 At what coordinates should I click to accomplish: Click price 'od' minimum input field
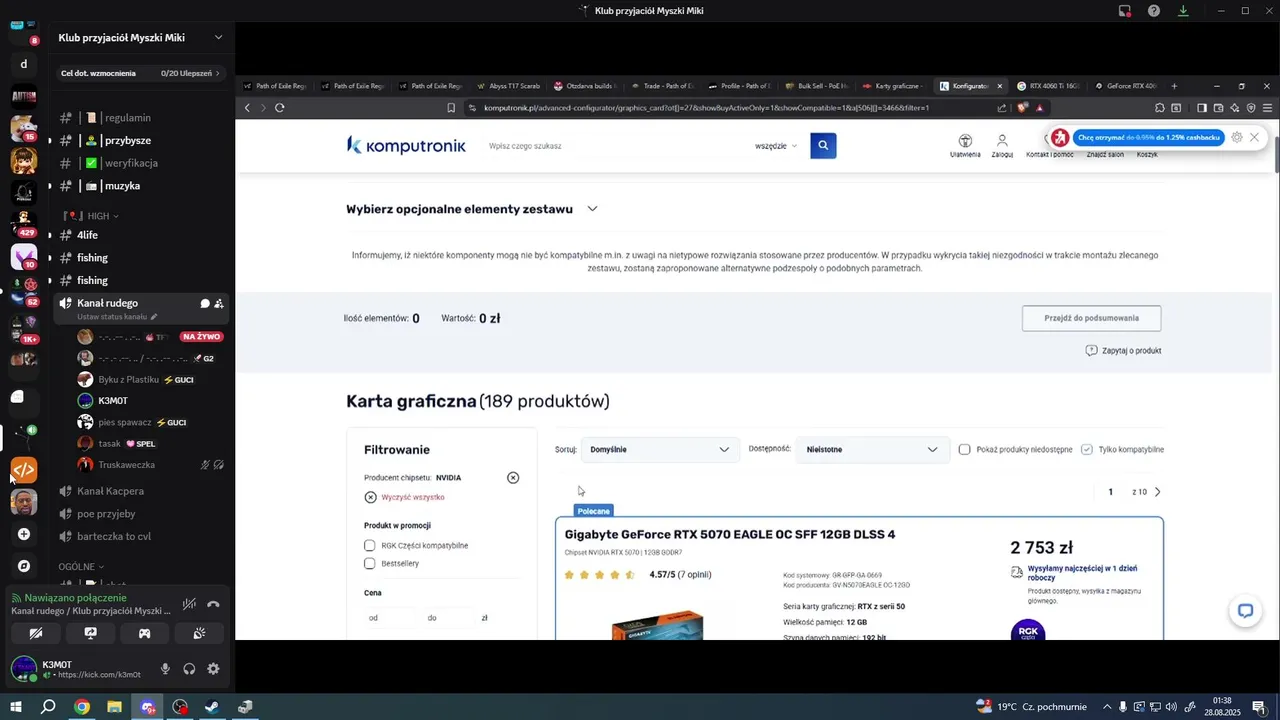coord(388,618)
